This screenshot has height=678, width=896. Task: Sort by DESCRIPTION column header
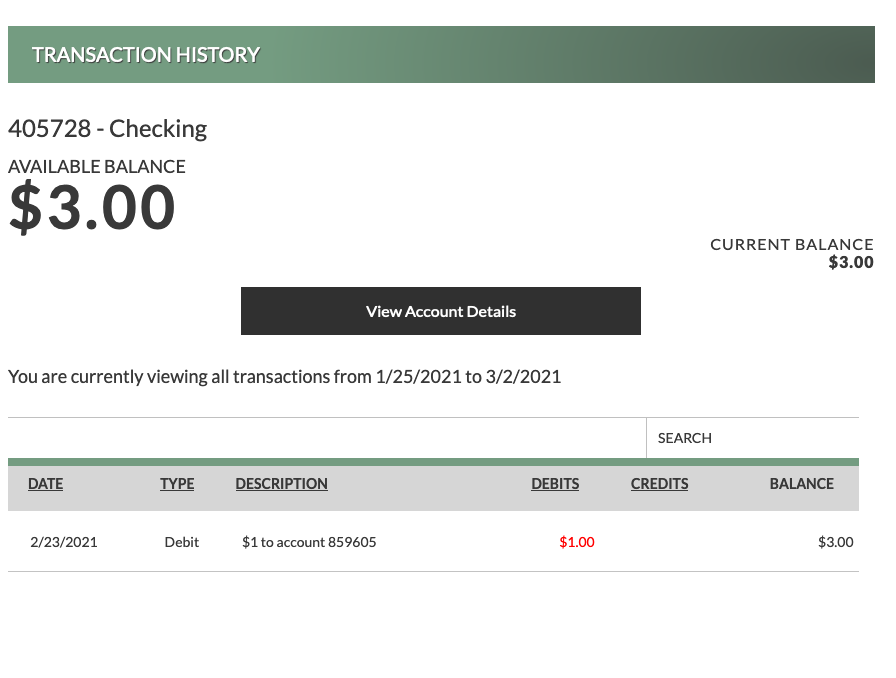(282, 484)
